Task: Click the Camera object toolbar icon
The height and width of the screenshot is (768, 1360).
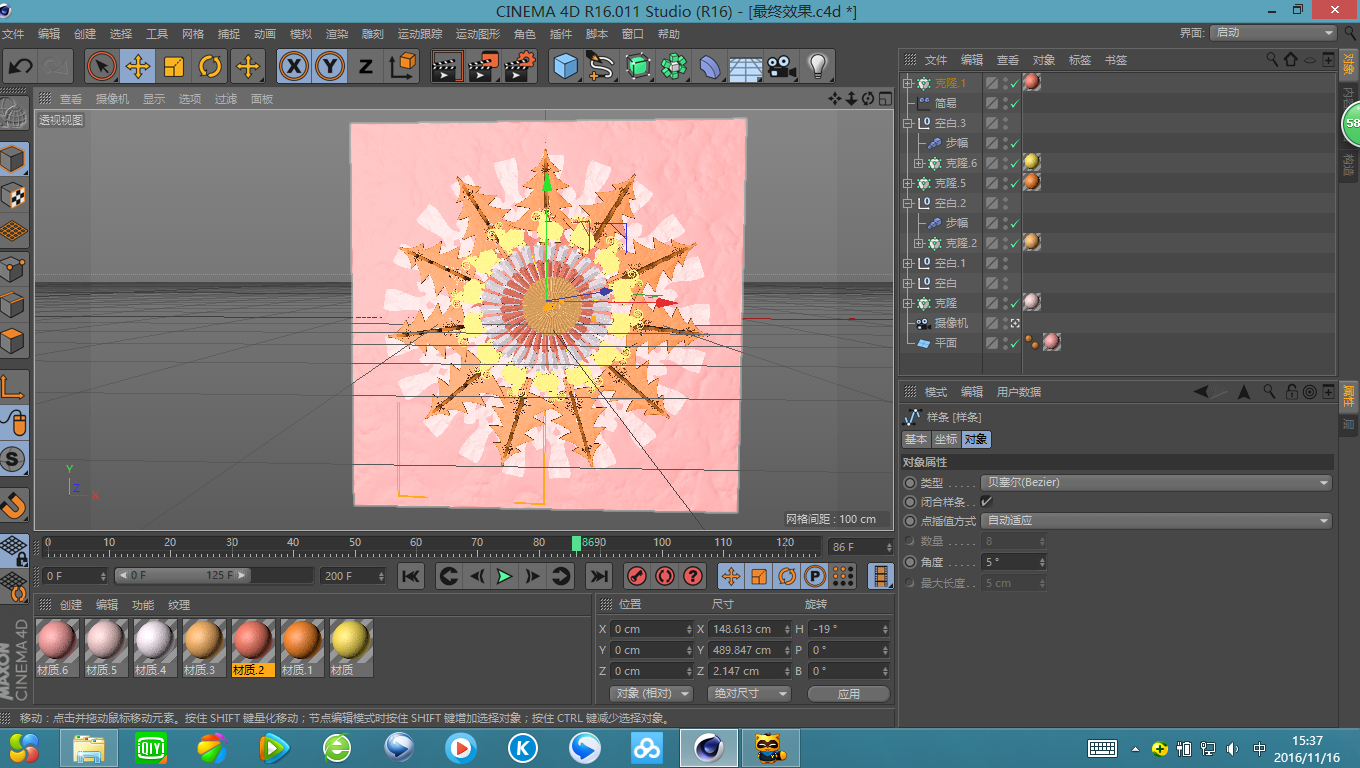Action: pyautogui.click(x=781, y=67)
